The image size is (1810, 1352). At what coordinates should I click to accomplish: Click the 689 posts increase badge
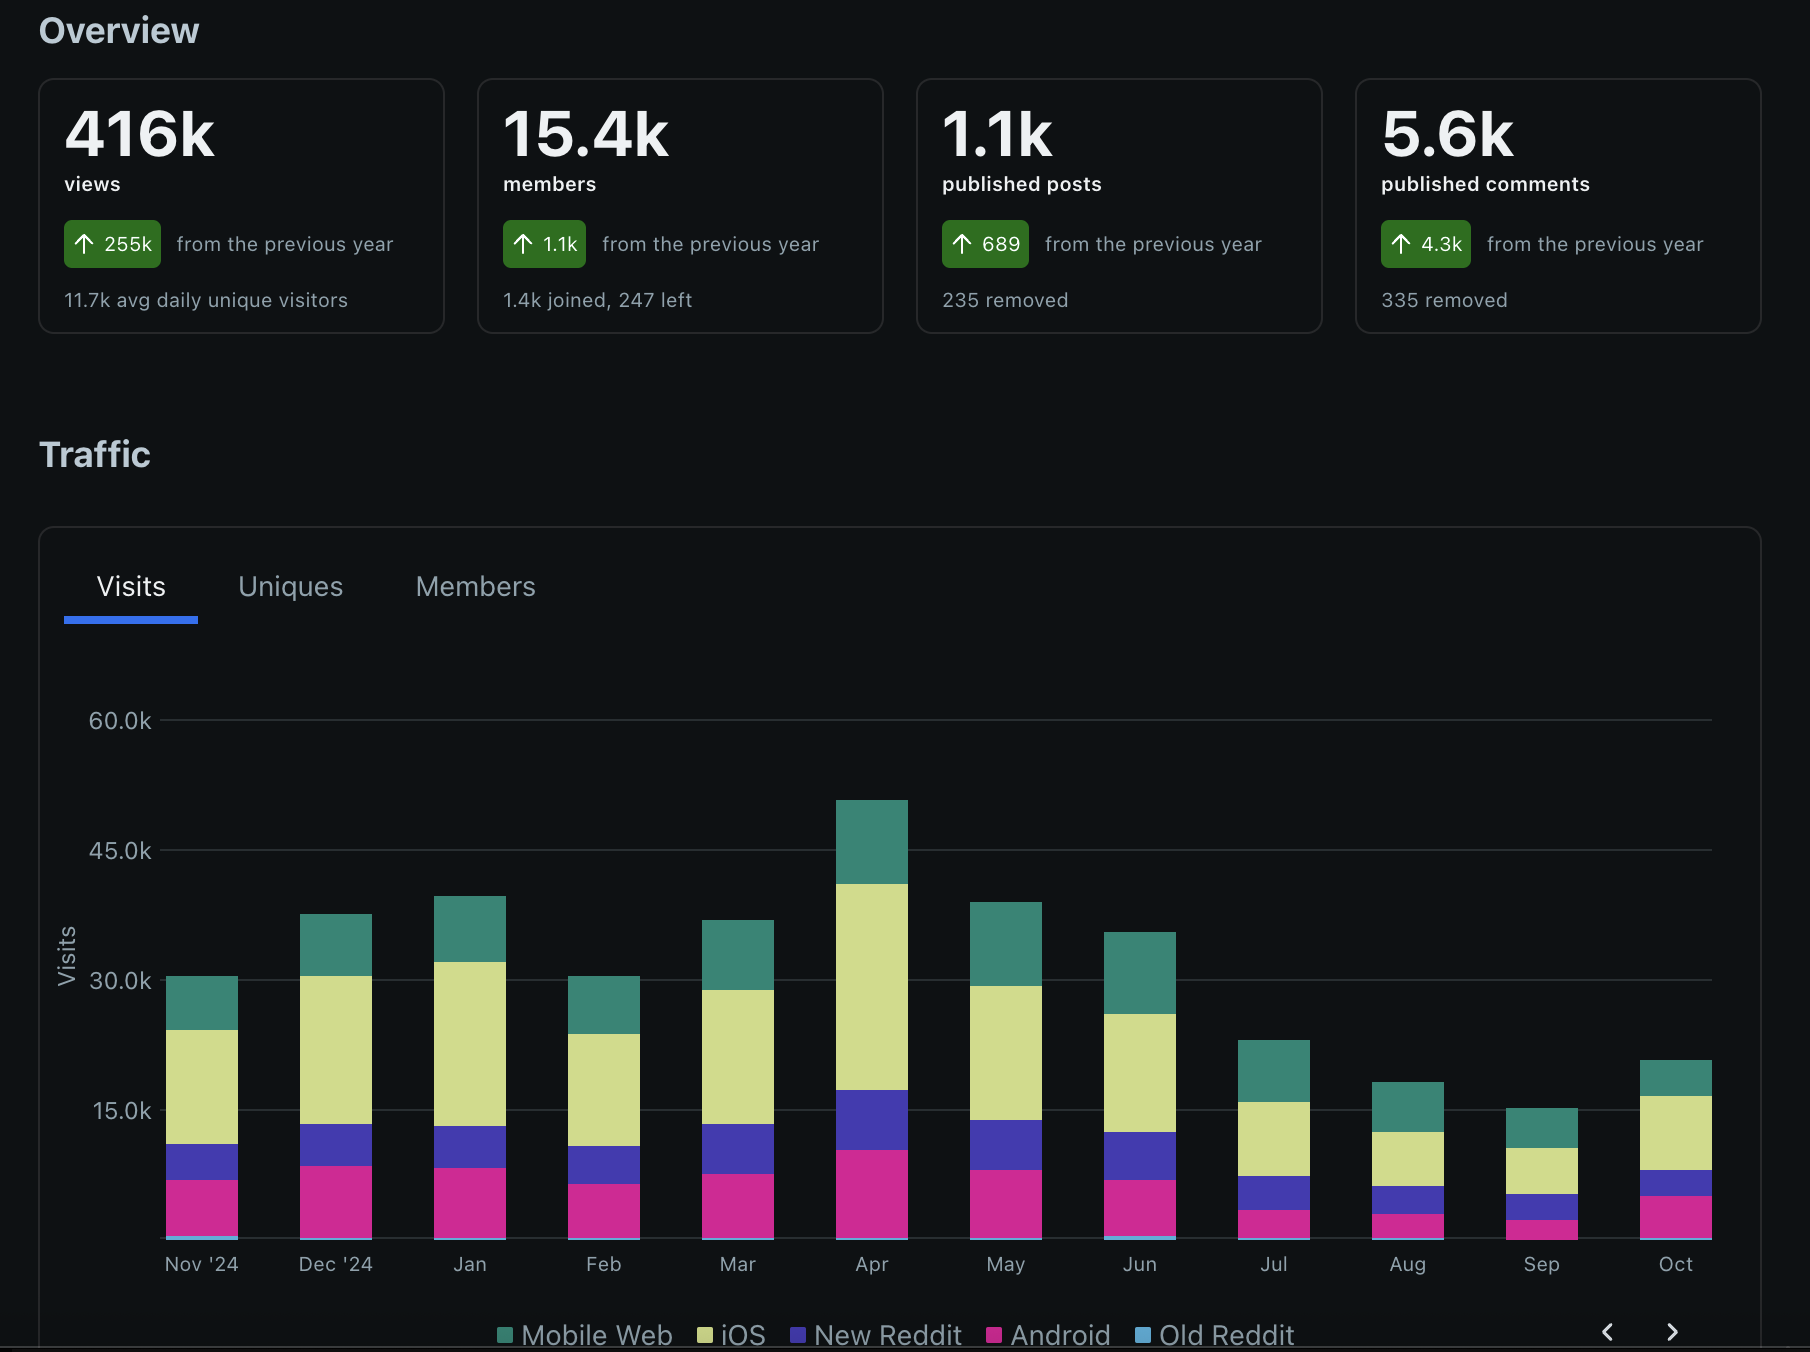pyautogui.click(x=985, y=244)
